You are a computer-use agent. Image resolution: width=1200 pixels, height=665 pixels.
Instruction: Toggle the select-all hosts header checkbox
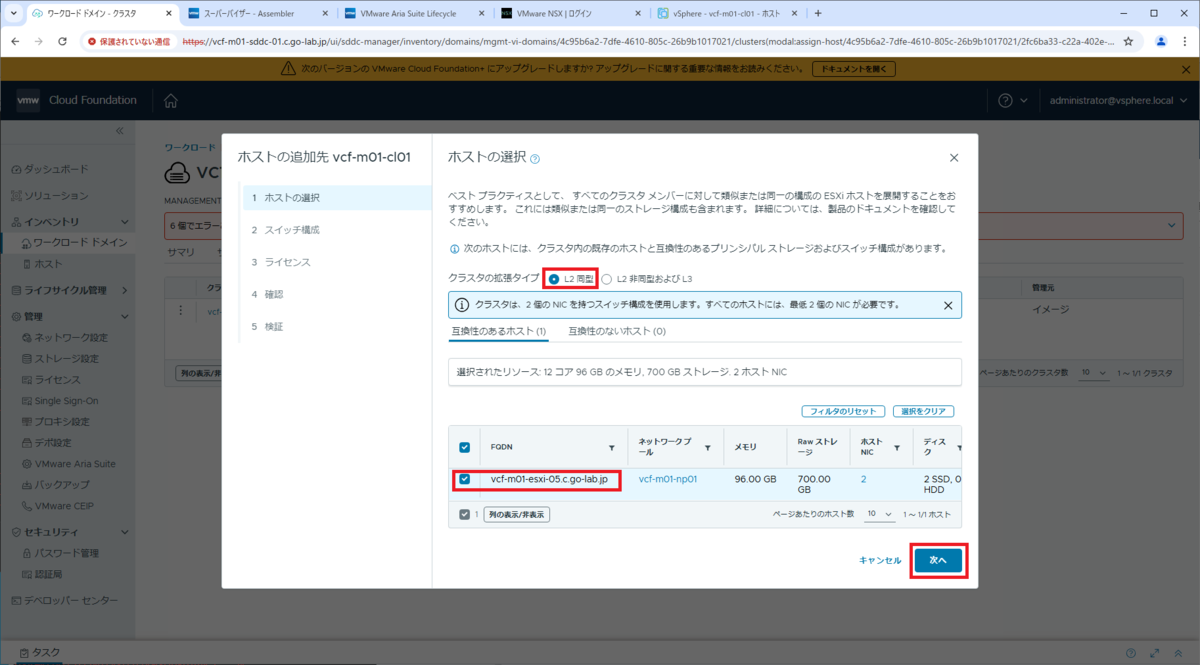point(464,448)
